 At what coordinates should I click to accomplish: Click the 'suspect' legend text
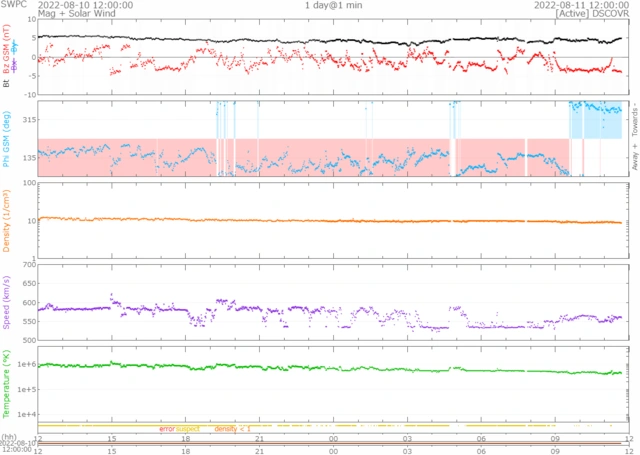point(188,429)
